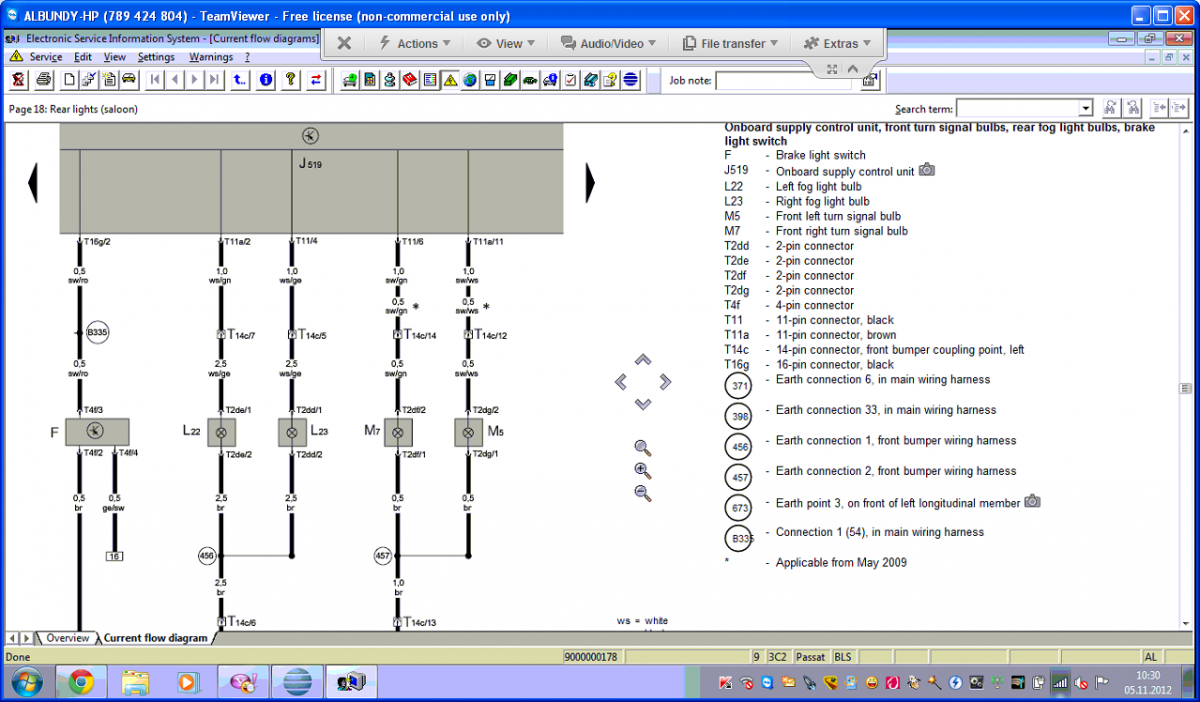Expand the TeamViewer Actions dropdown
The image size is (1200, 702).
(x=414, y=43)
